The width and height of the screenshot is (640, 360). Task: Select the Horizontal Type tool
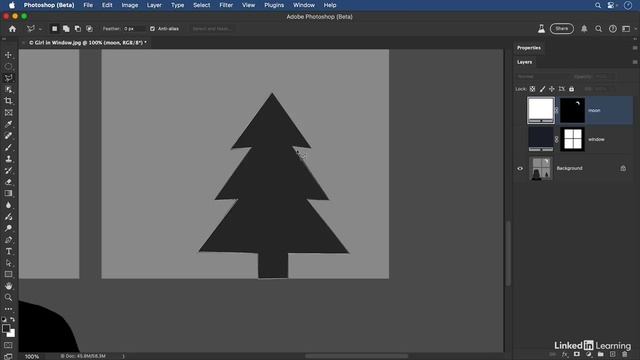click(x=8, y=251)
